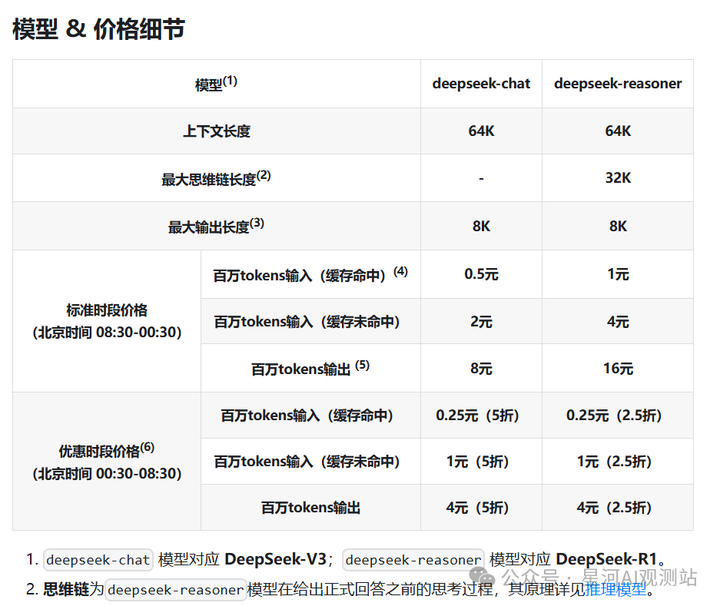Click the deepseek-reasoner code tag in footnote 2
The width and height of the screenshot is (720, 606).
[175, 590]
